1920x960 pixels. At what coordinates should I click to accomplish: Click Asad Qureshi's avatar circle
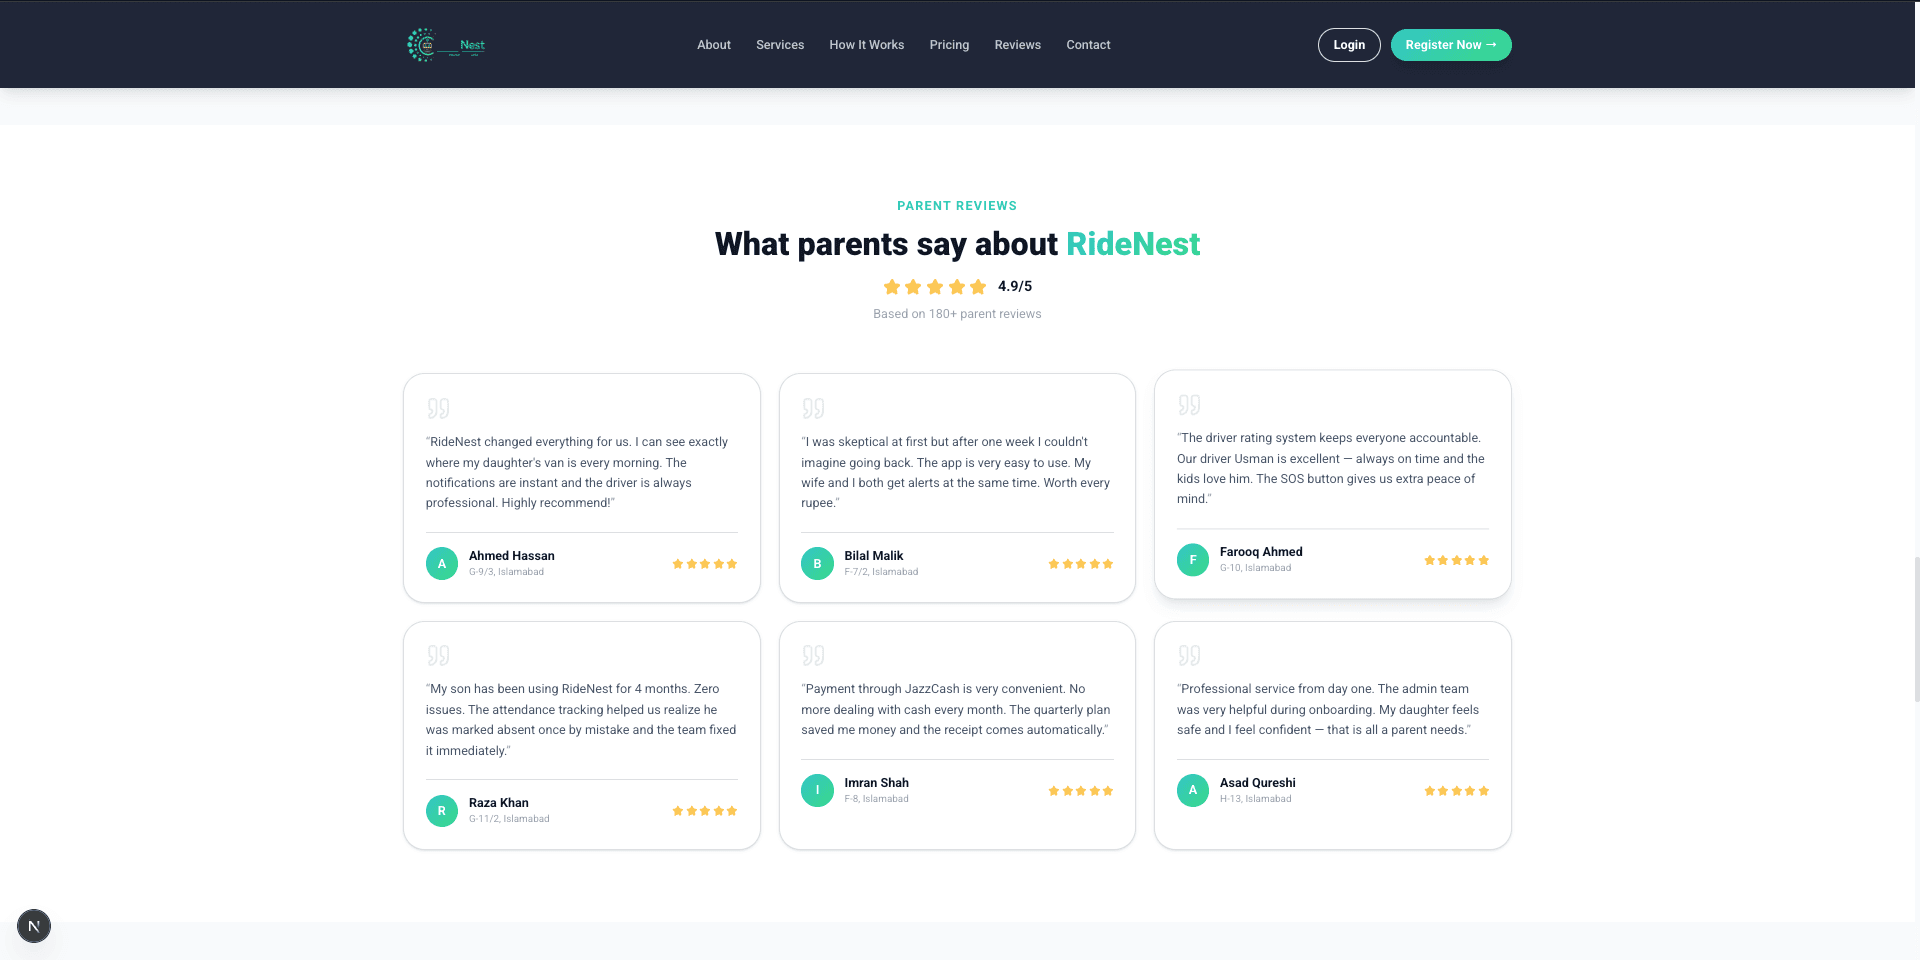coord(1193,791)
